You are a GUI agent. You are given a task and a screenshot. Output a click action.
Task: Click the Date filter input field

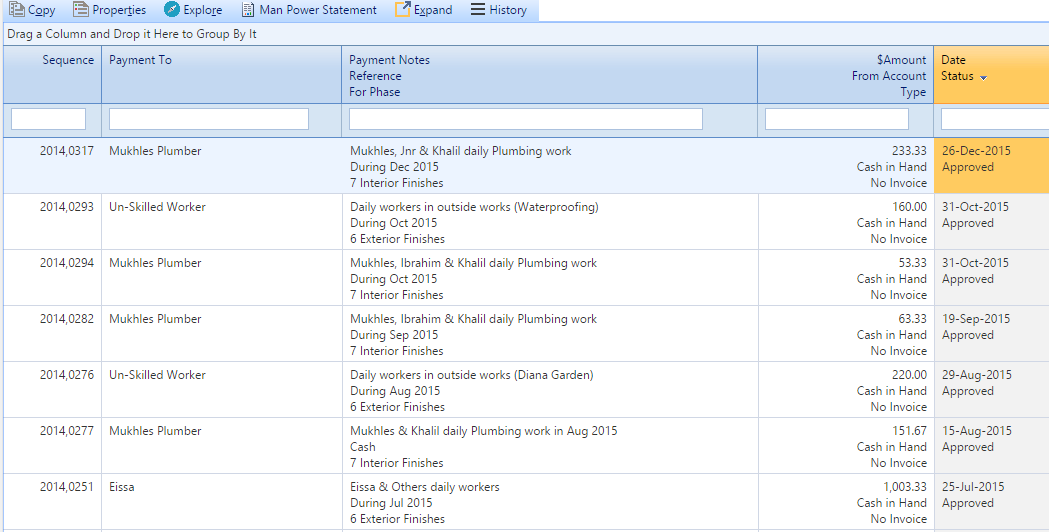pos(995,119)
